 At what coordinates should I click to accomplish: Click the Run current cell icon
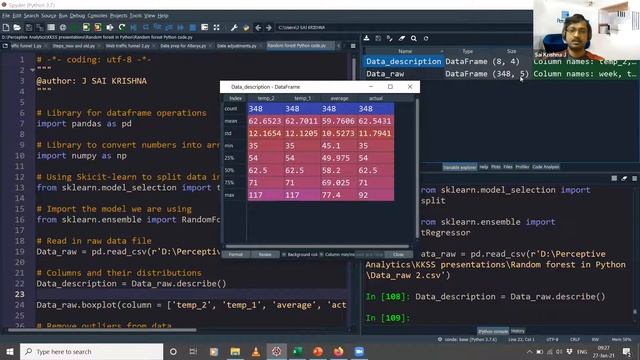pos(86,27)
